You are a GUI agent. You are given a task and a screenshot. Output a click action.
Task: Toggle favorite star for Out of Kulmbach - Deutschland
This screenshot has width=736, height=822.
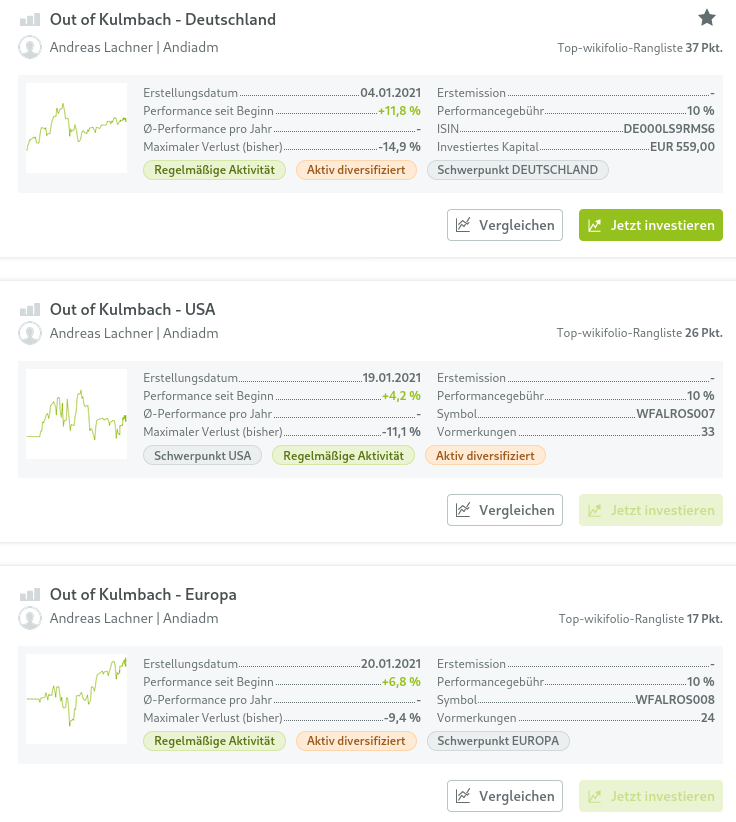pos(707,17)
